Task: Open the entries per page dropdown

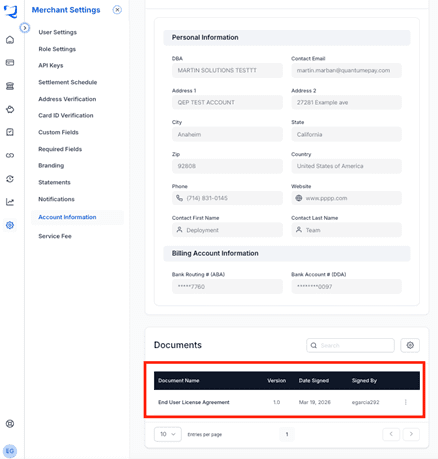Action: pyautogui.click(x=168, y=434)
